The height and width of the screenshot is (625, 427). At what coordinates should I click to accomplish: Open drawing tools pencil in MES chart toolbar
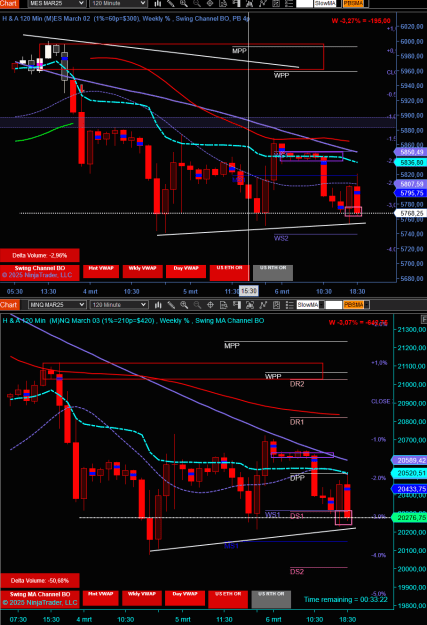coord(171,4)
